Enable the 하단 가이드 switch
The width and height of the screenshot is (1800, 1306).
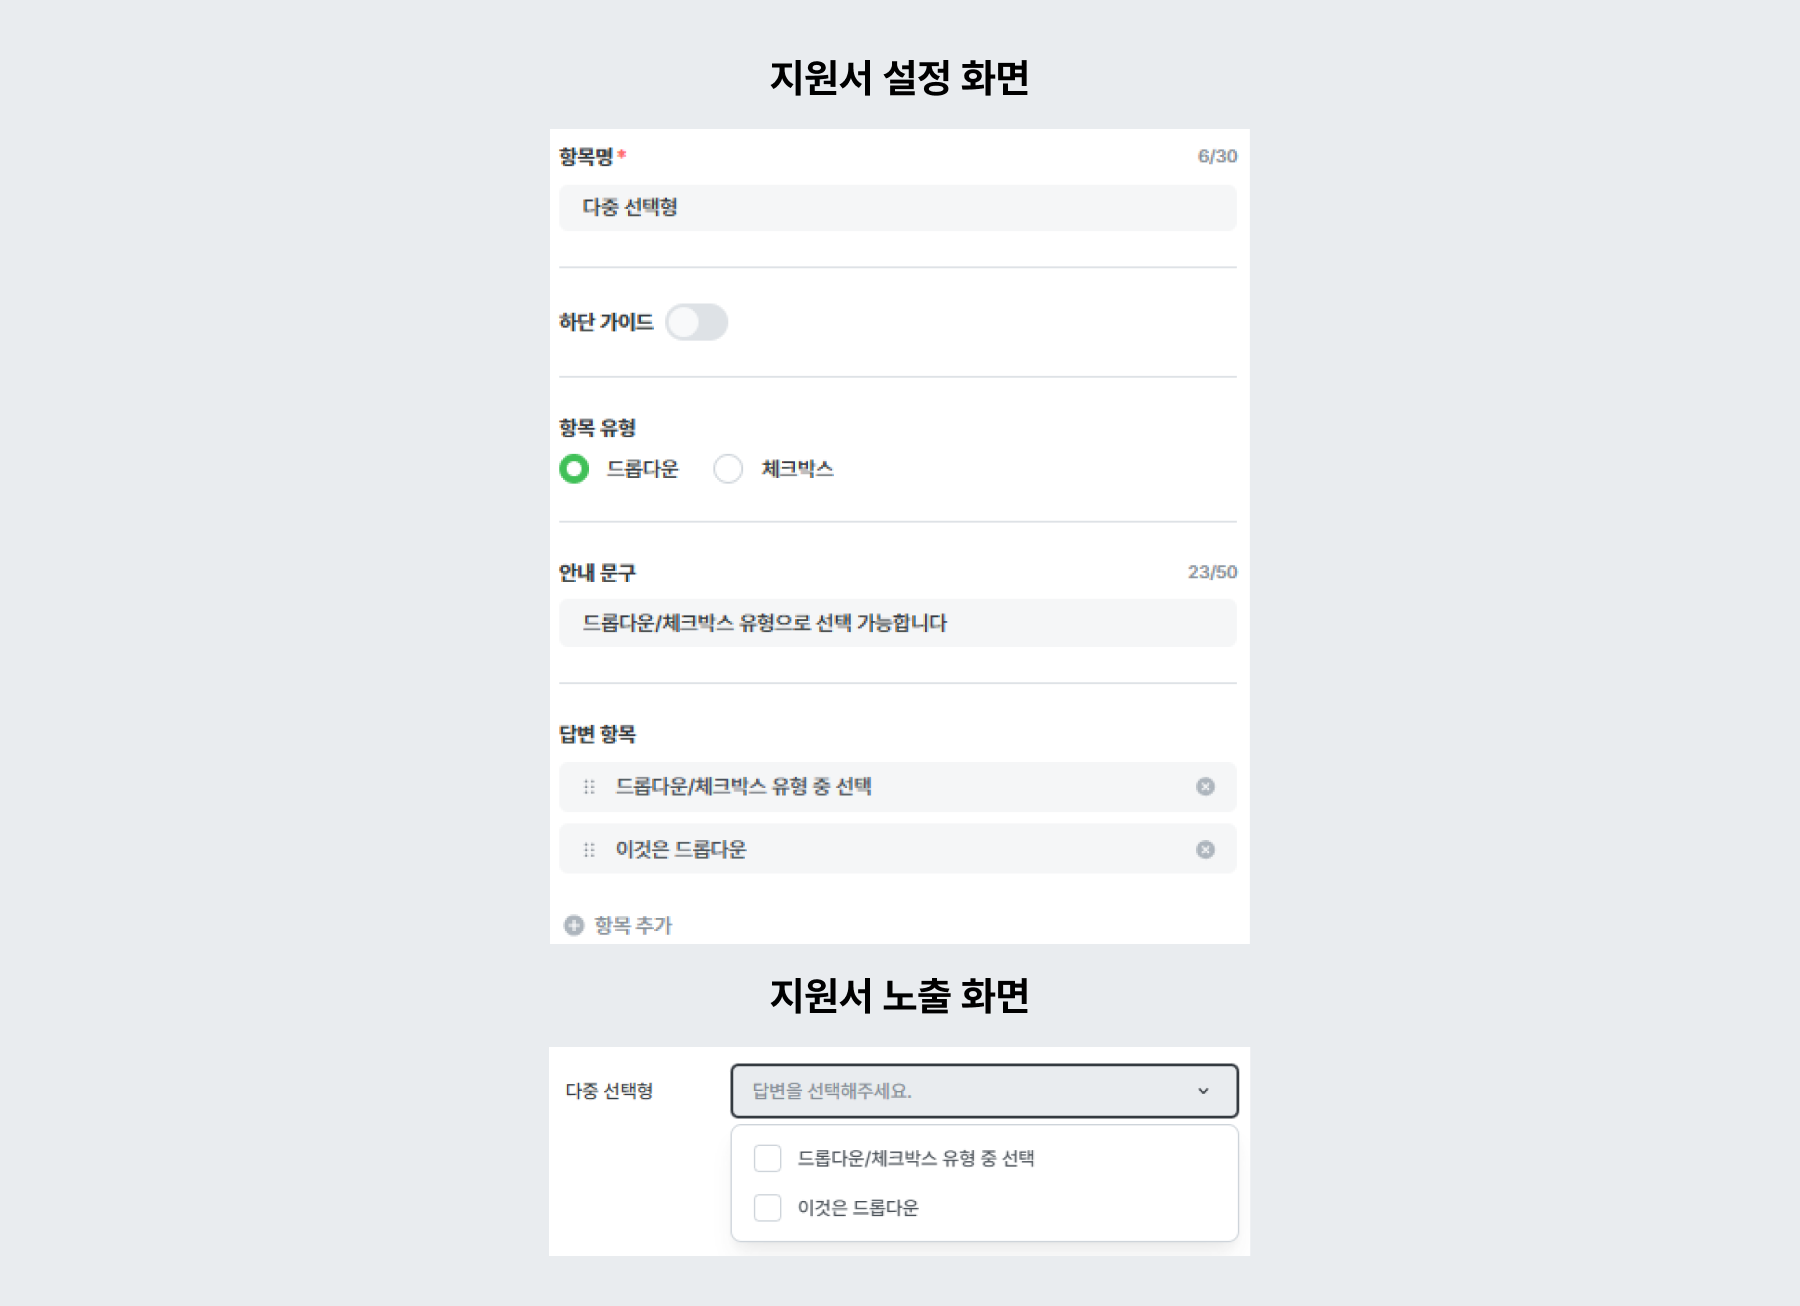tap(697, 322)
